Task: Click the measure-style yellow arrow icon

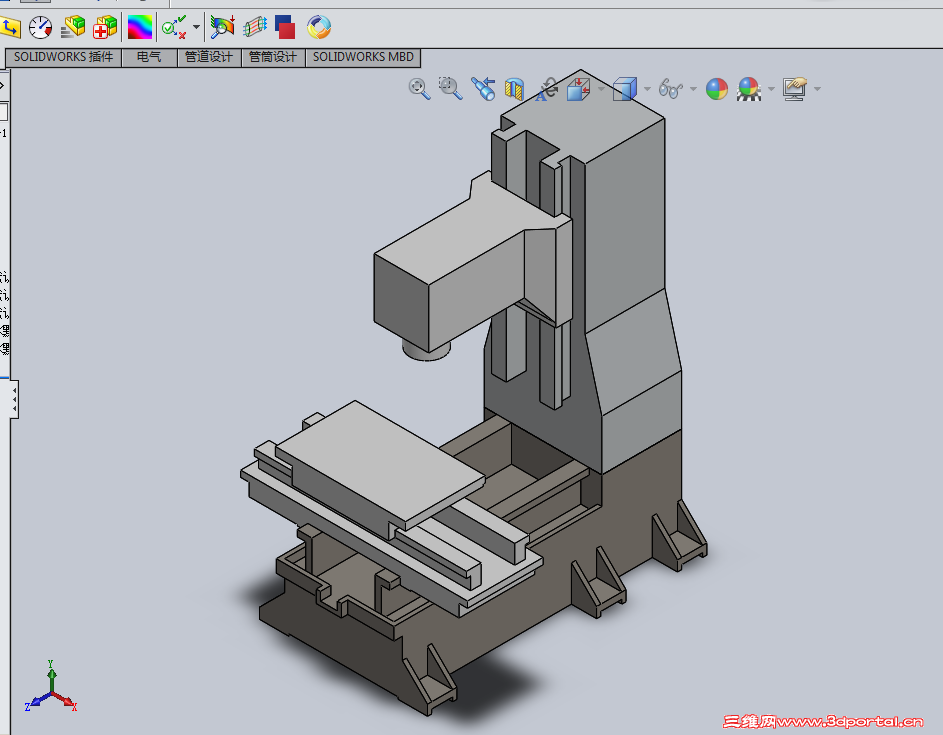Action: (x=10, y=27)
